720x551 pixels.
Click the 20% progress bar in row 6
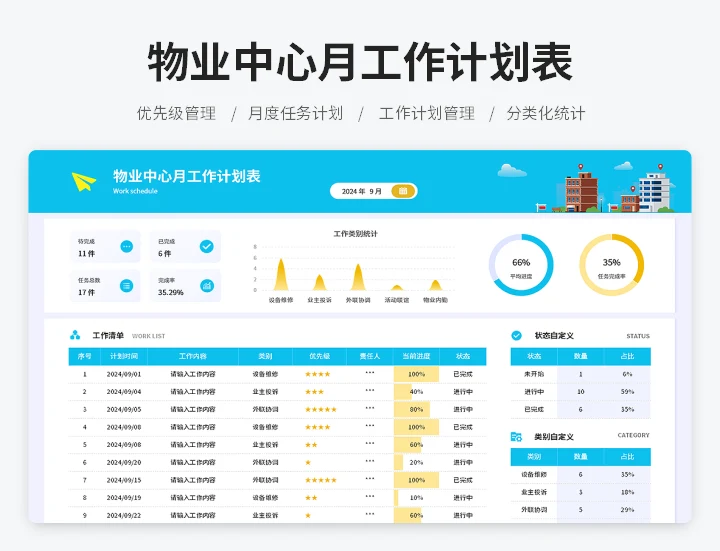coord(399,462)
